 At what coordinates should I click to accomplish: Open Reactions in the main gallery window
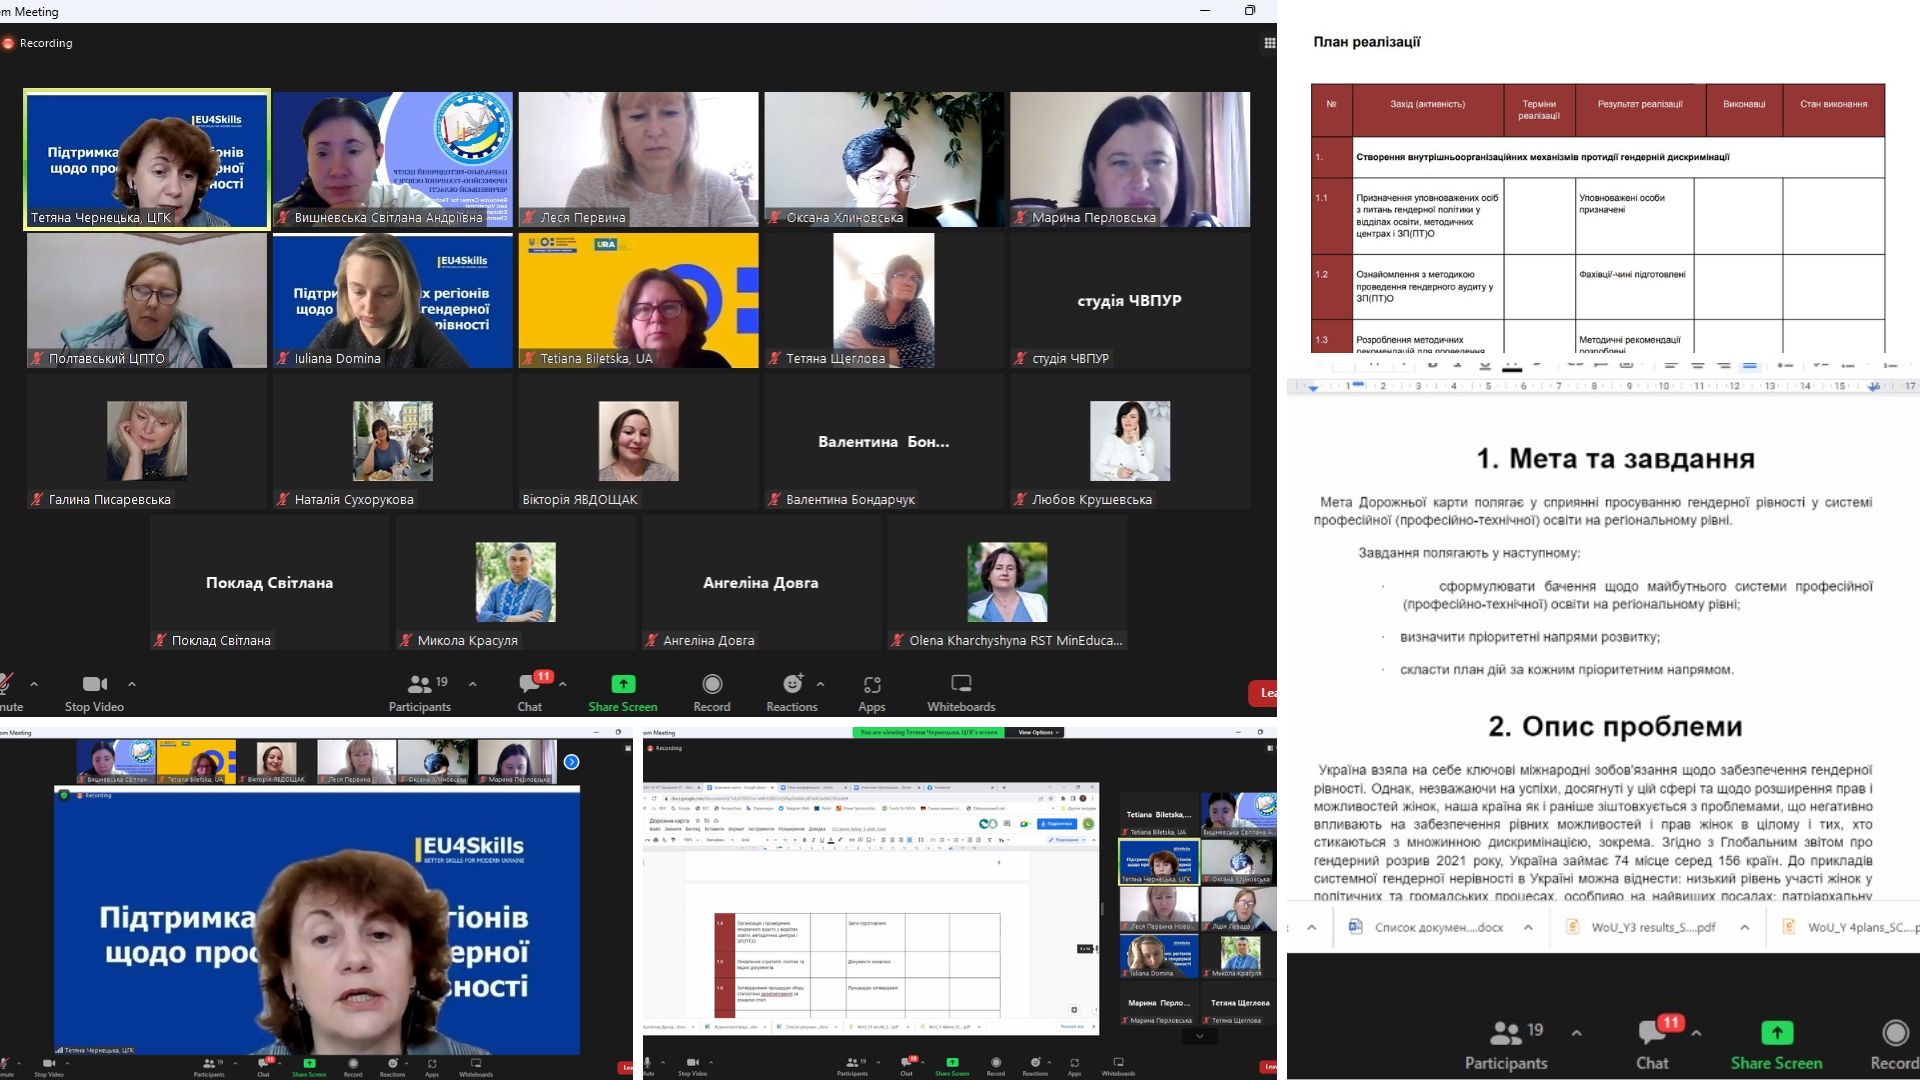click(792, 693)
